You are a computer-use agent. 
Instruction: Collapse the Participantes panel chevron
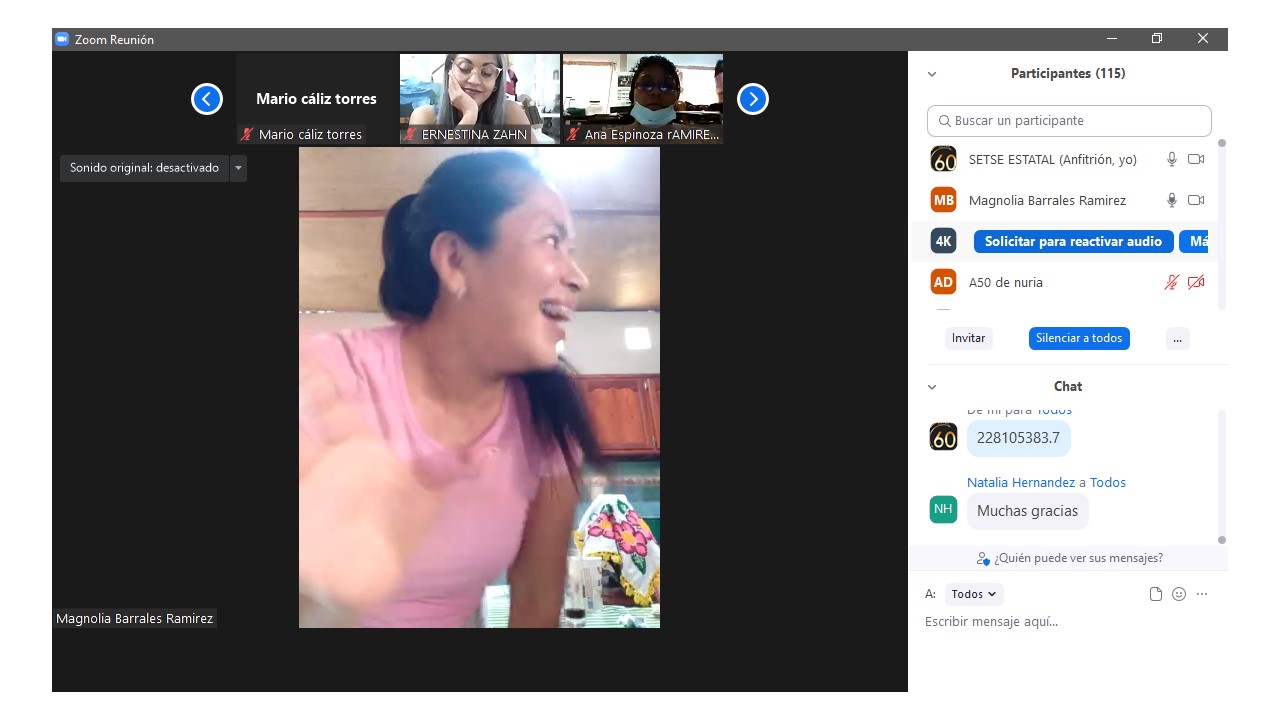click(932, 74)
